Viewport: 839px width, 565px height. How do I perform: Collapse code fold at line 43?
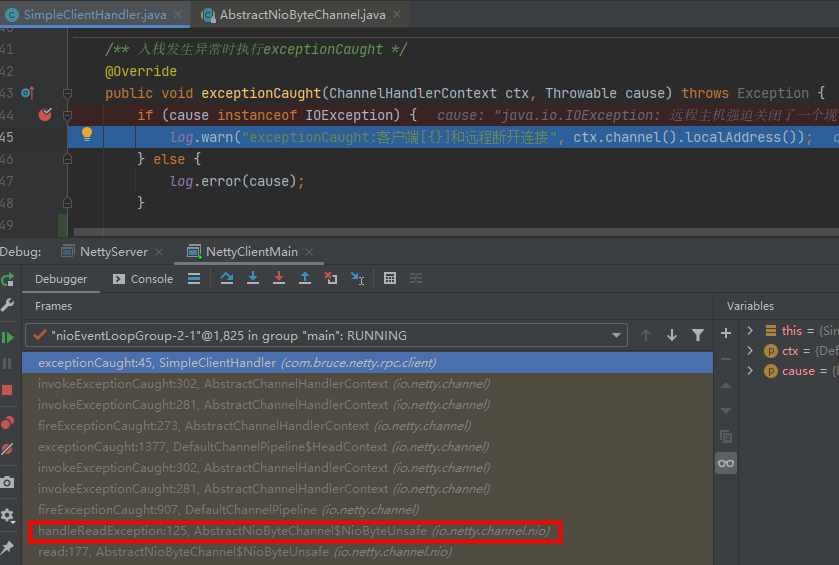(x=67, y=94)
